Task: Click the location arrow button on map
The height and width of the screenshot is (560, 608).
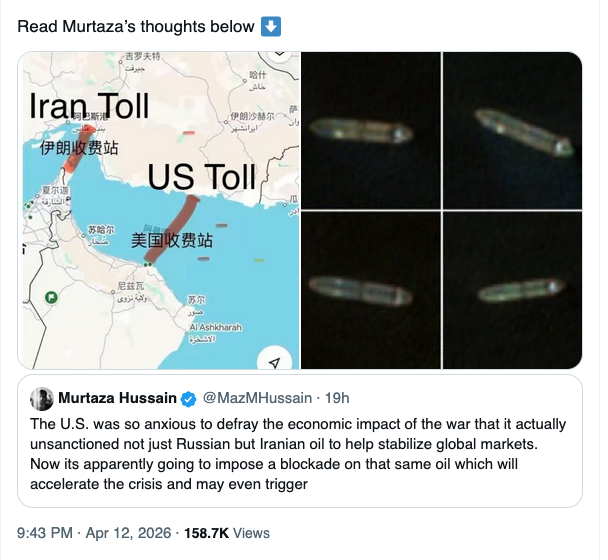Action: point(273,361)
